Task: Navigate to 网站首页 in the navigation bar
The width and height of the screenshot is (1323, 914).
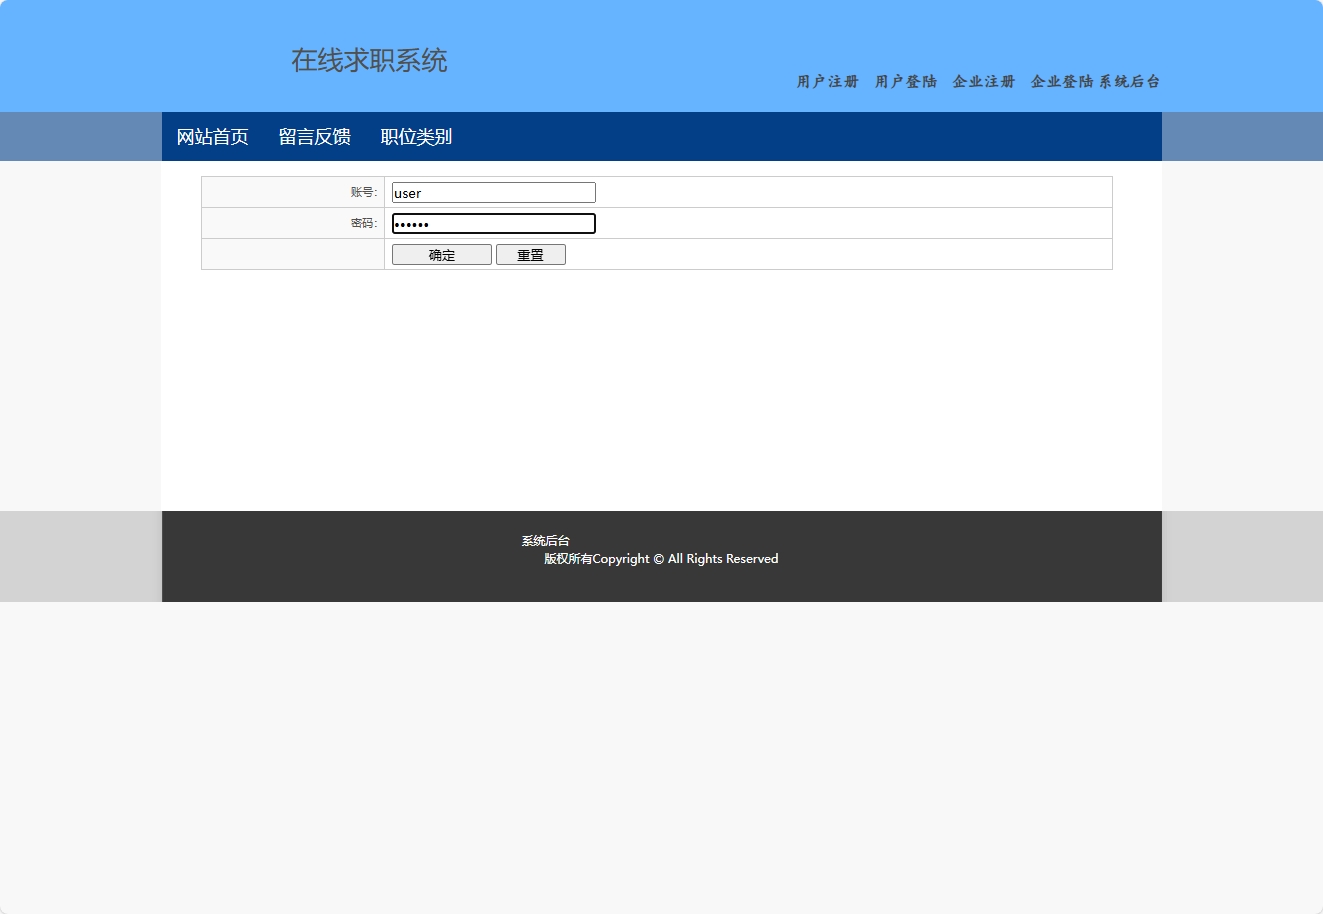Action: point(212,136)
